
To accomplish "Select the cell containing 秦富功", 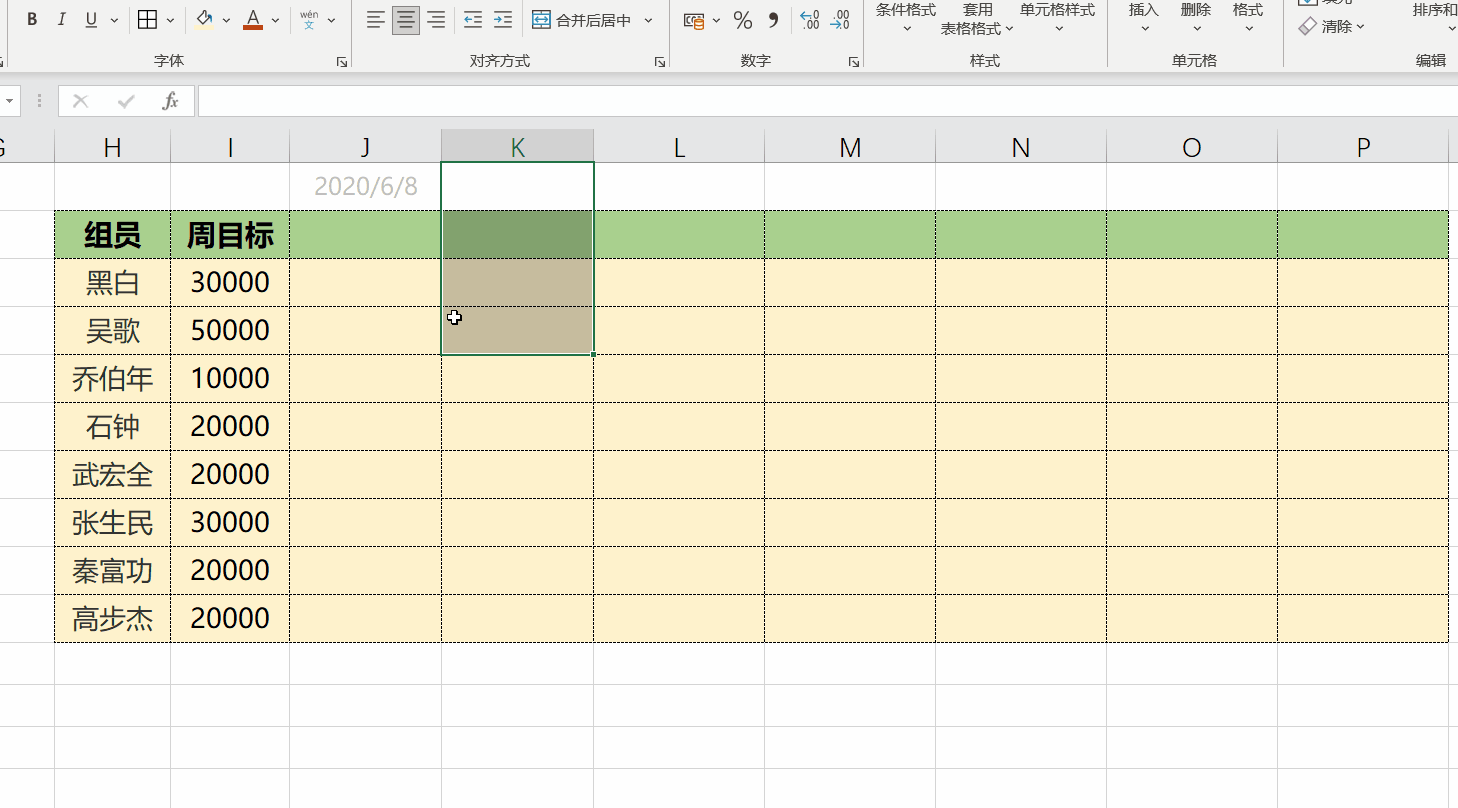I will pos(112,571).
